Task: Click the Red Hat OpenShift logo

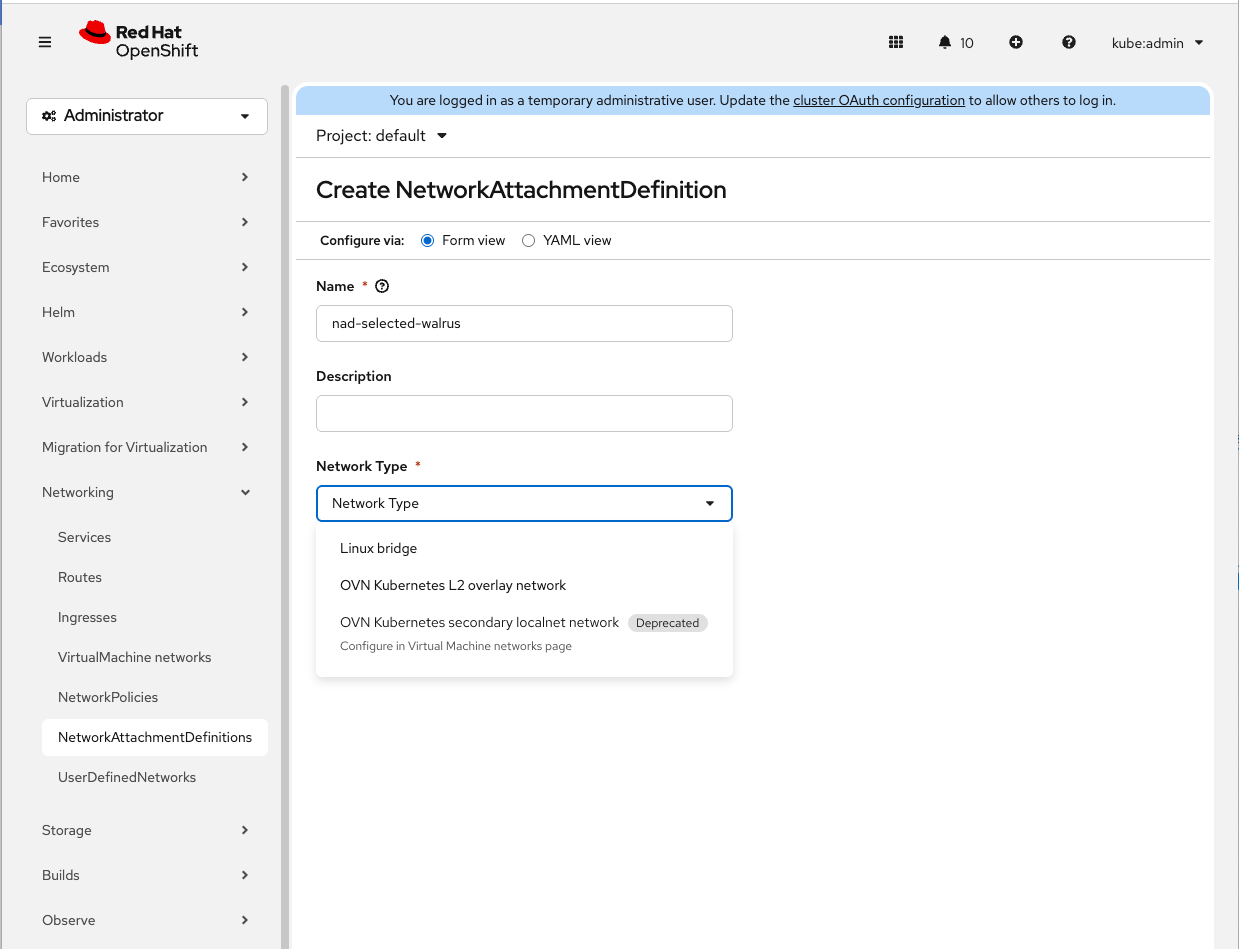Action: 139,41
